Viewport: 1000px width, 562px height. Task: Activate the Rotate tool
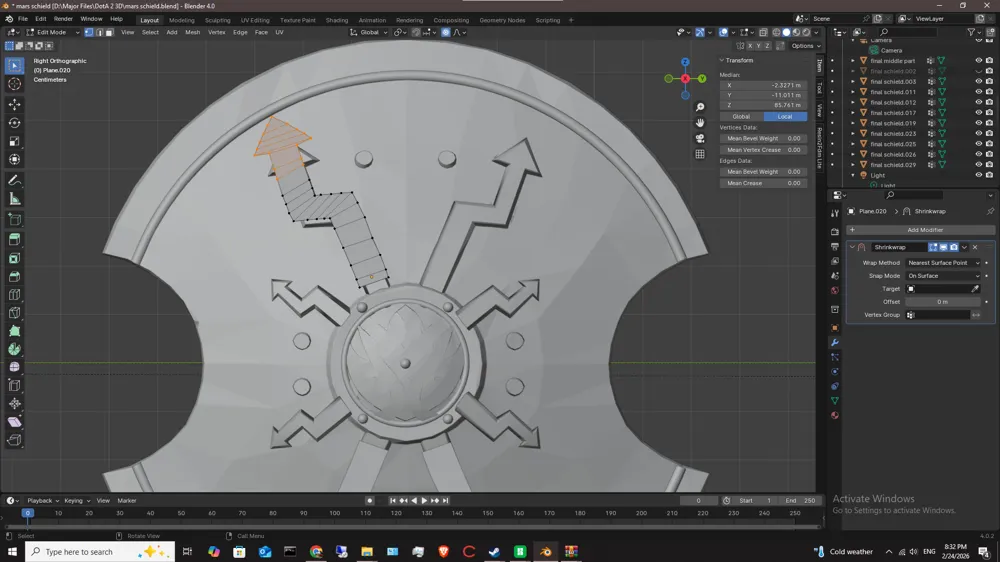tap(15, 122)
